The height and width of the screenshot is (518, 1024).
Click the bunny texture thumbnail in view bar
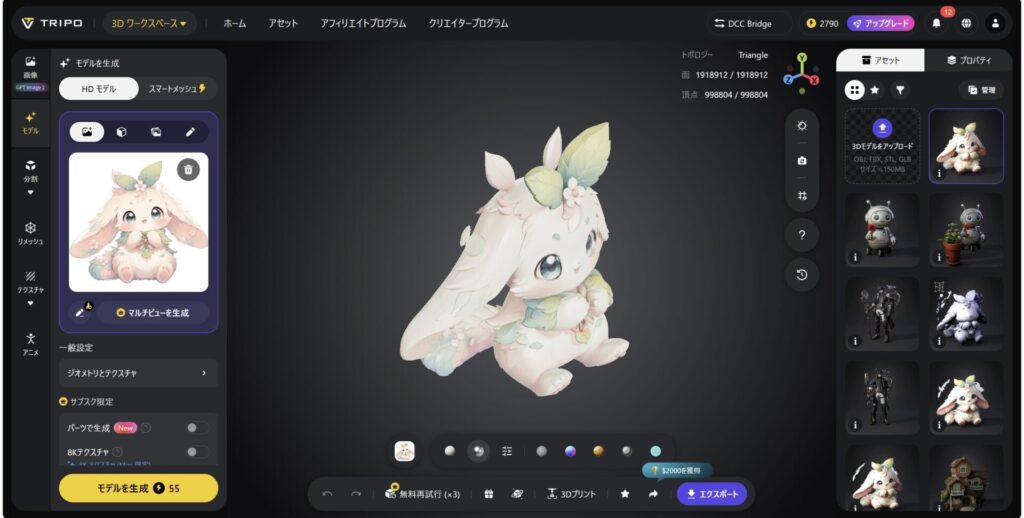point(405,451)
